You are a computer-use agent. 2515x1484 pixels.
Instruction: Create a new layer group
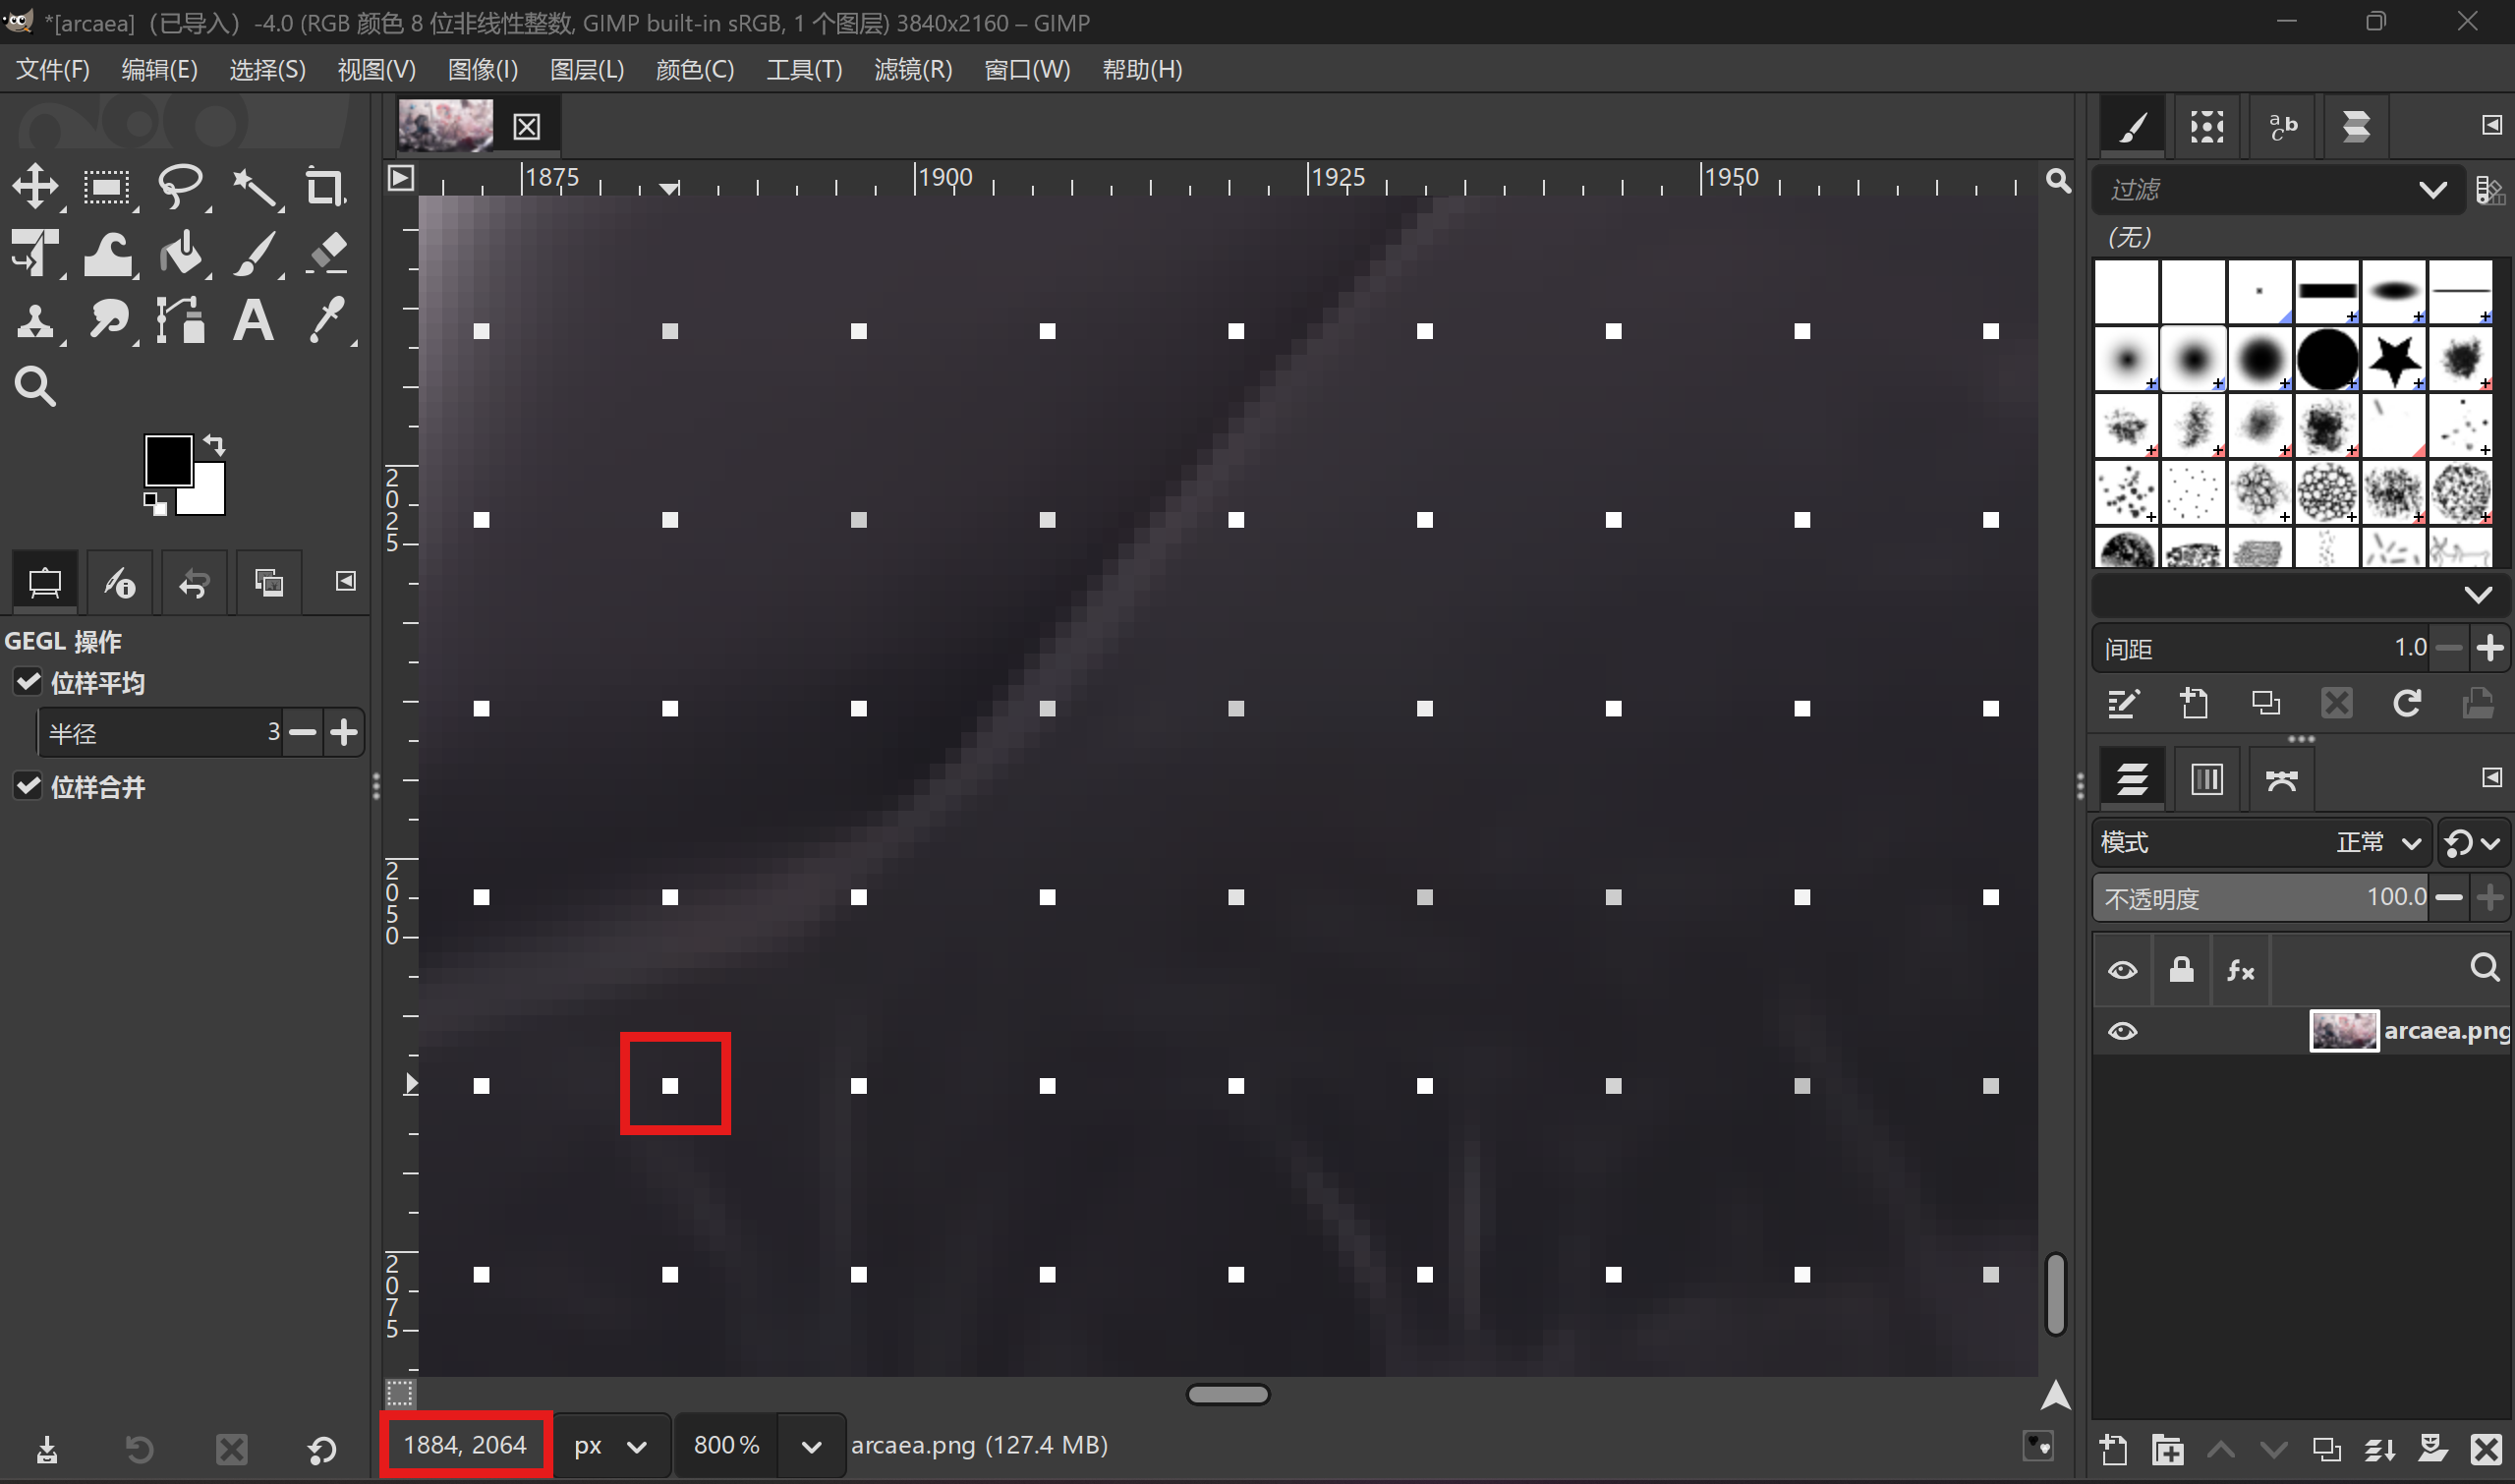[x=2167, y=1449]
